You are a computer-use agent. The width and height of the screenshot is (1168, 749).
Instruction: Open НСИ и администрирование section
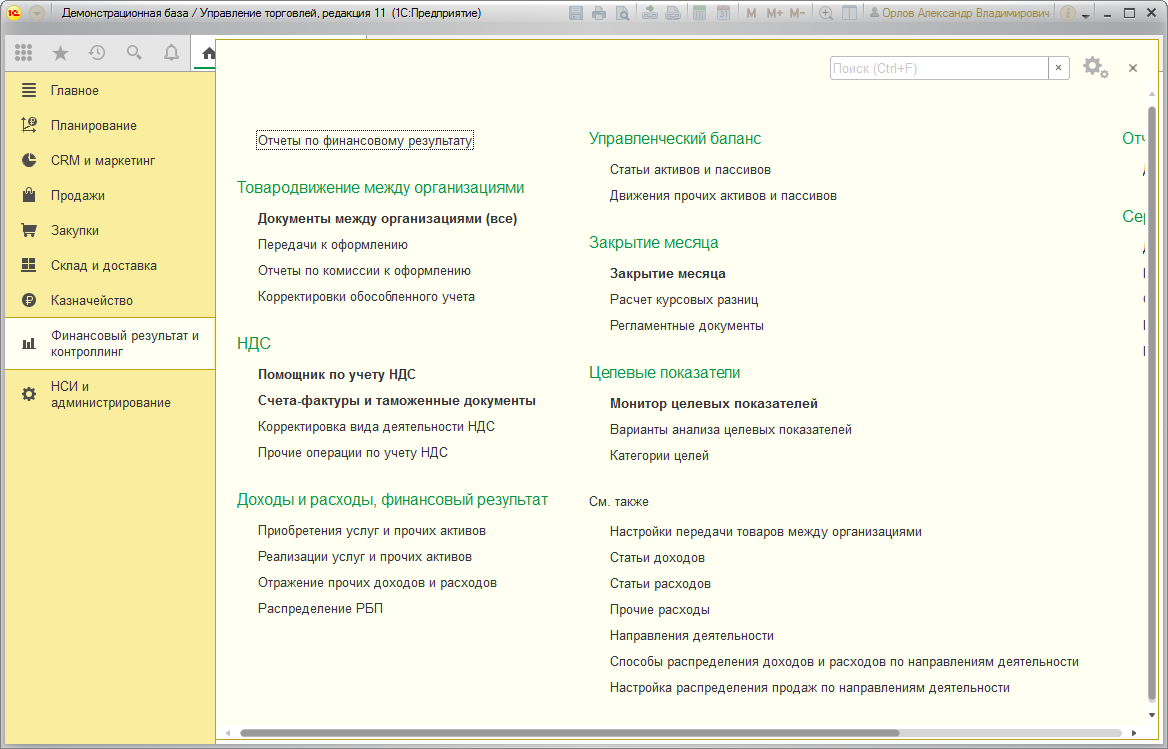click(x=110, y=395)
